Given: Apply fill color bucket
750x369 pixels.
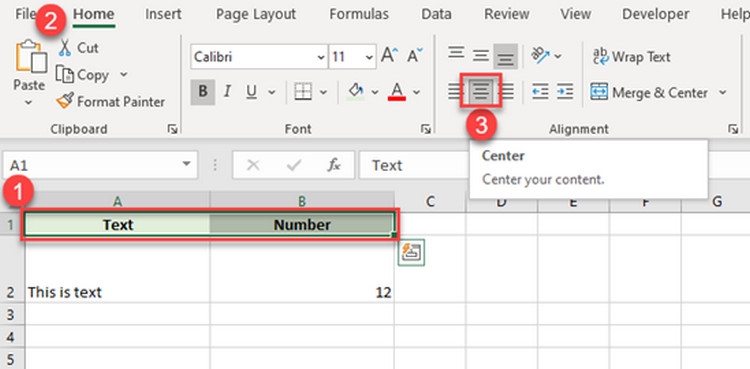Looking at the screenshot, I should point(355,91).
